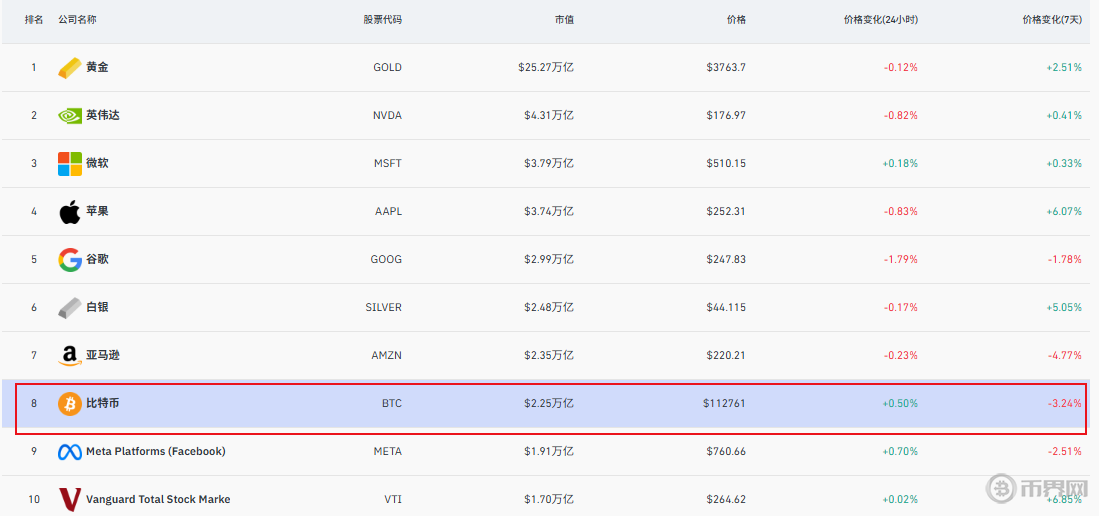Click the gold bar icon
Screen dimensions: 1099x516
pyautogui.click(x=69, y=68)
